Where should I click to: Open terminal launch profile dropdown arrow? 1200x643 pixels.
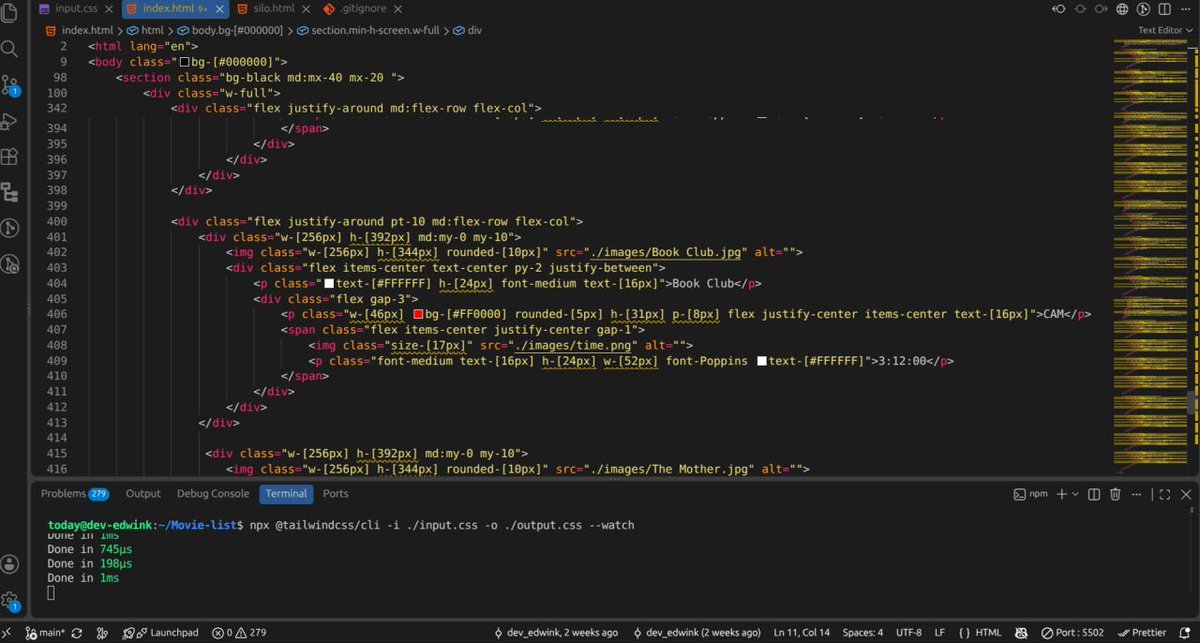(1075, 494)
